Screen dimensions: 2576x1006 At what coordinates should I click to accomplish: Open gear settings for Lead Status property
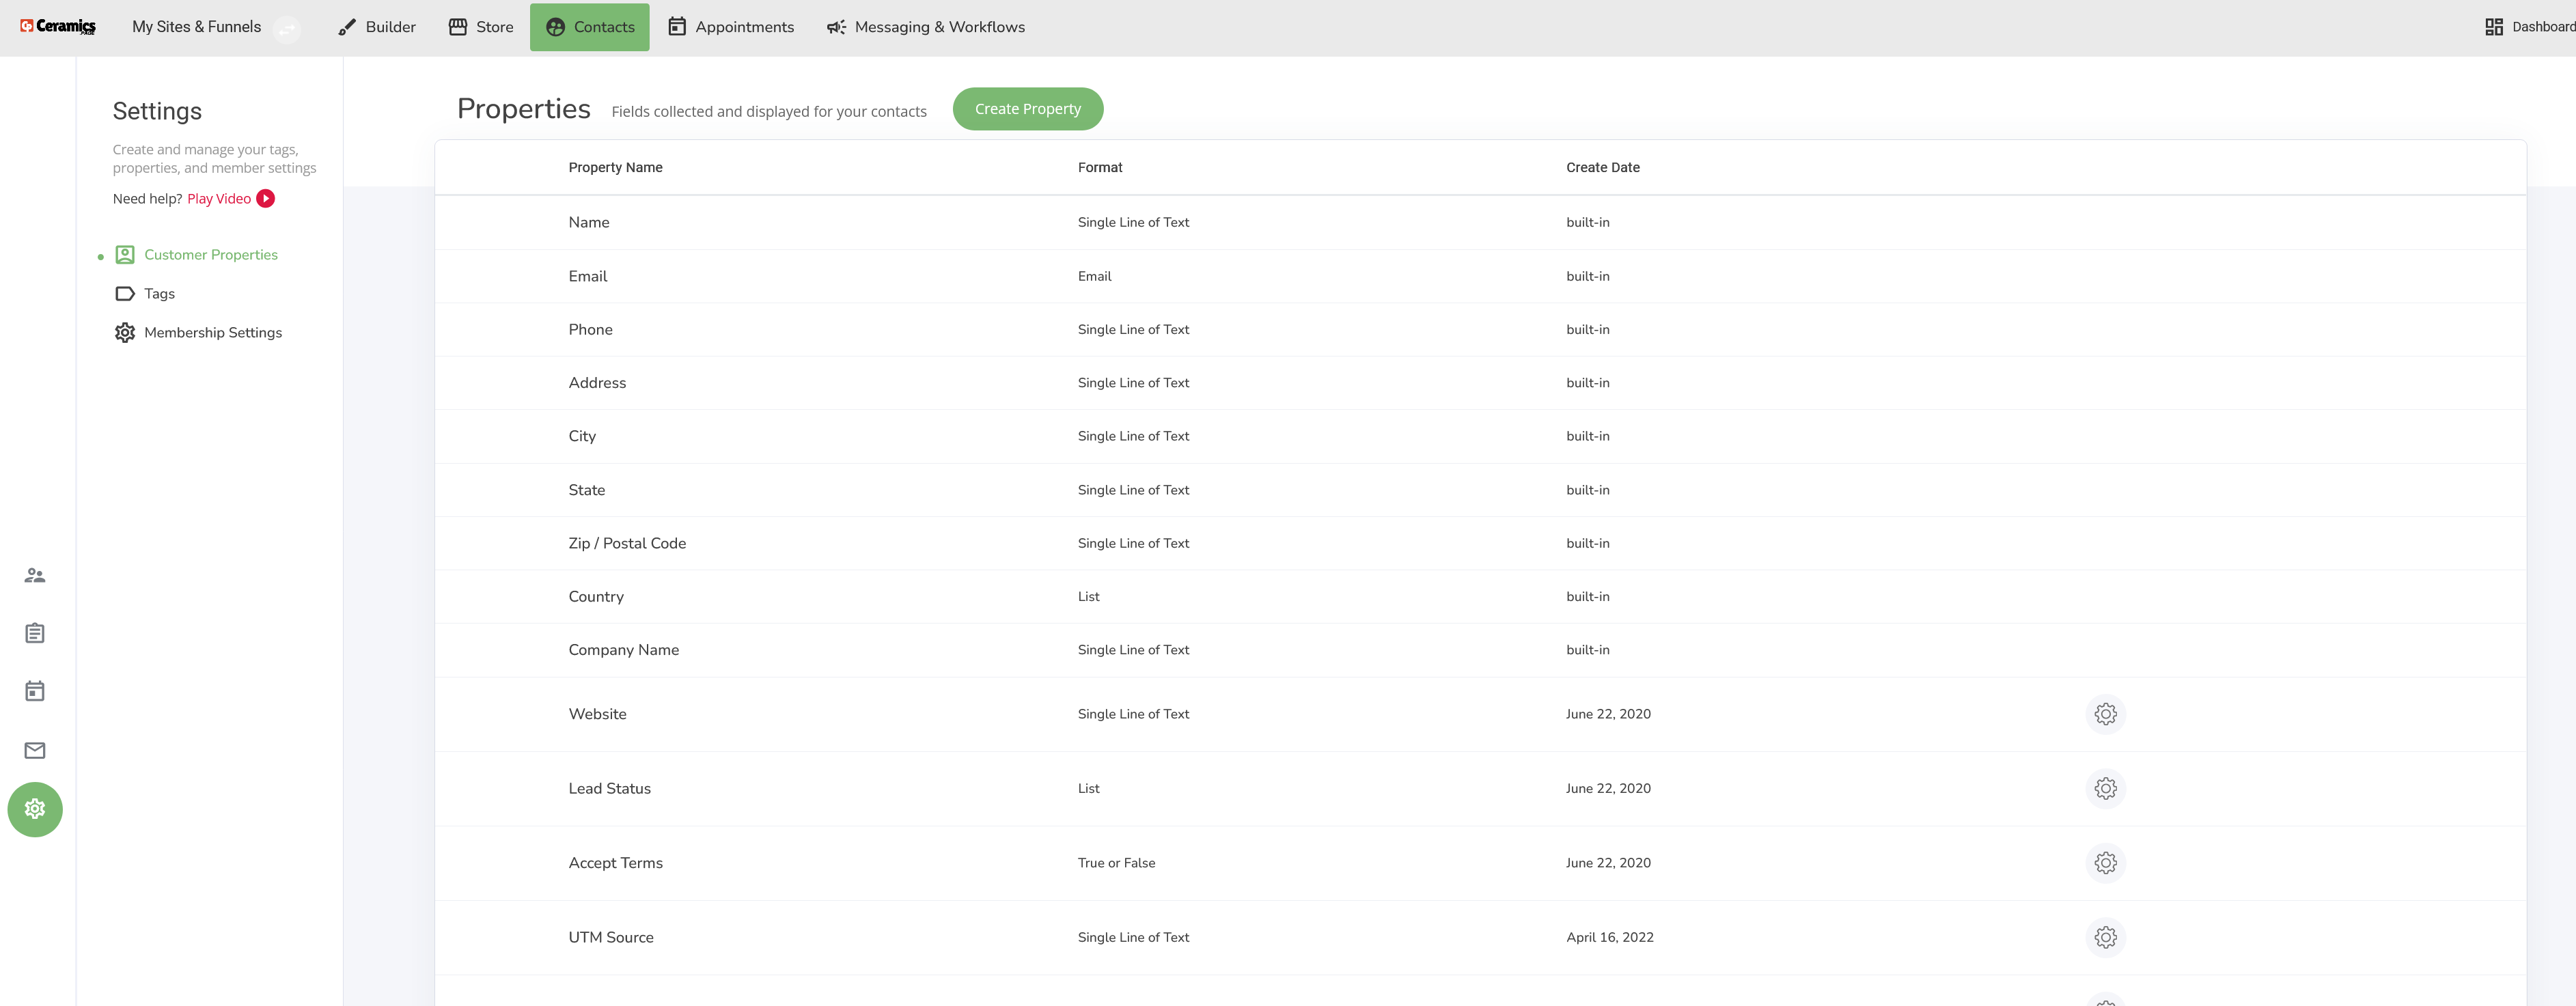point(2106,789)
